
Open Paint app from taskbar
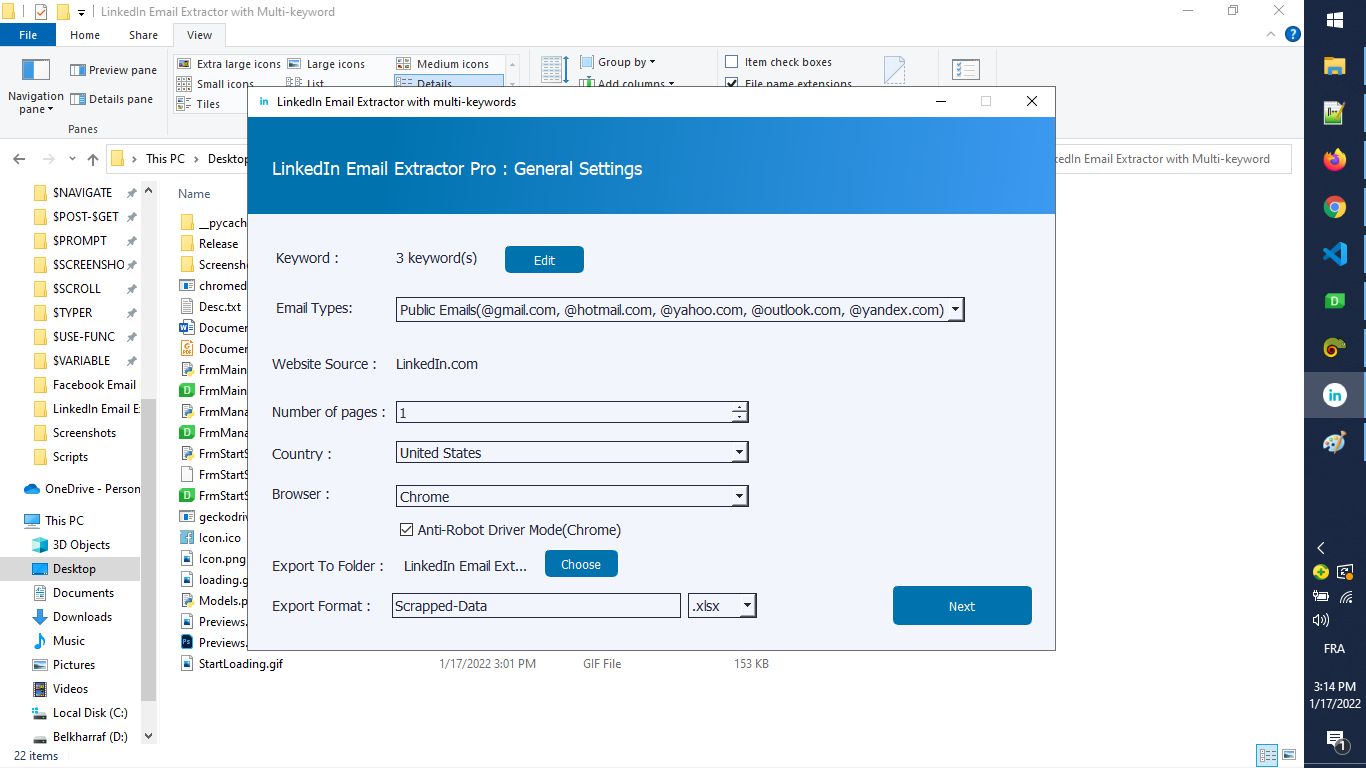[1335, 442]
